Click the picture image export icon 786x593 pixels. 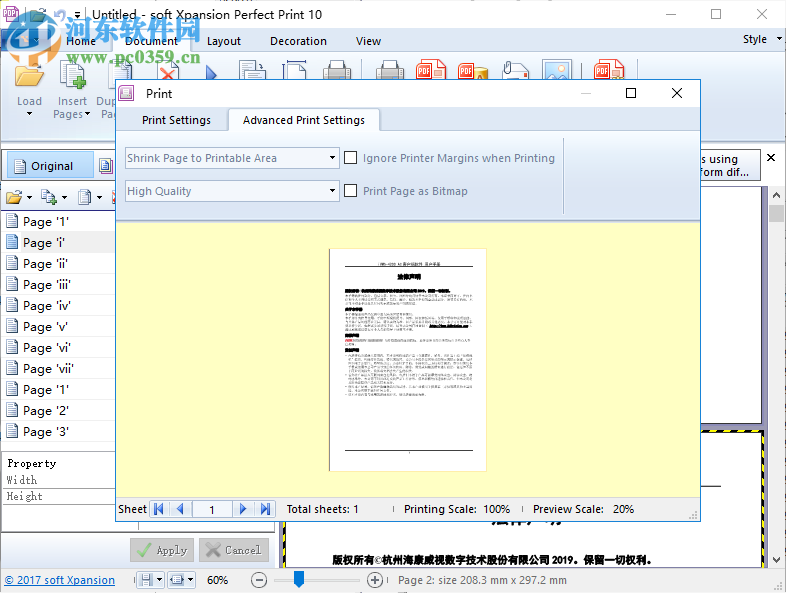click(x=557, y=70)
